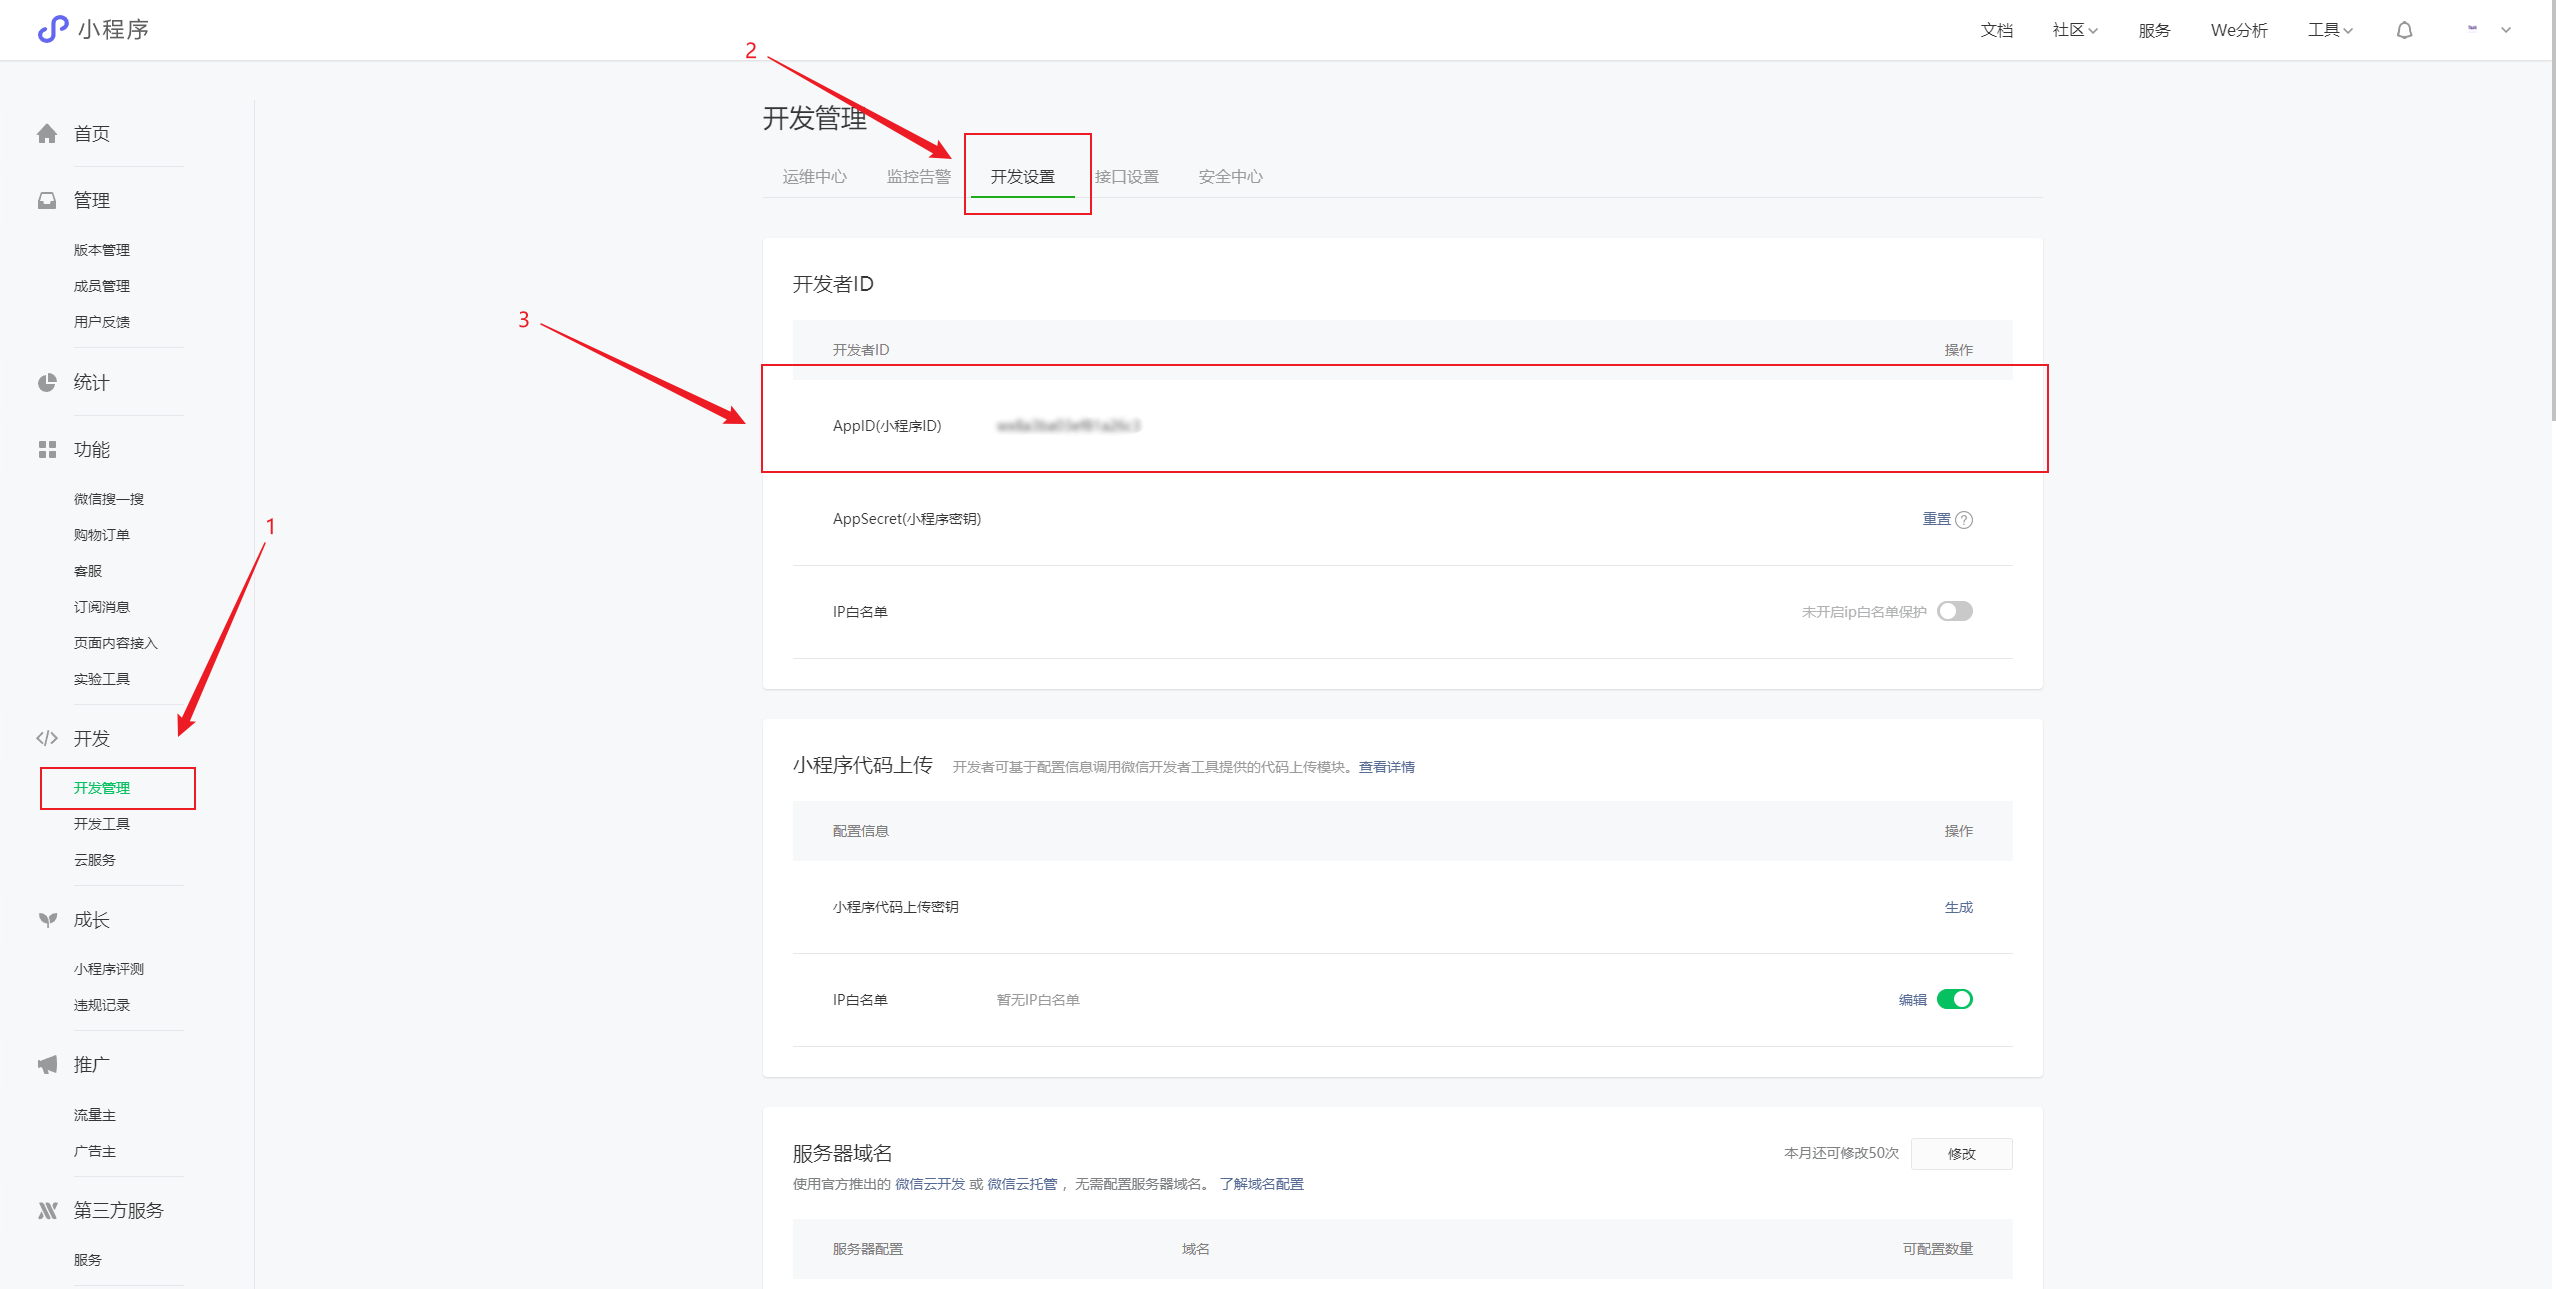
Task: Select 开发管理 in the sidebar
Action: [102, 789]
